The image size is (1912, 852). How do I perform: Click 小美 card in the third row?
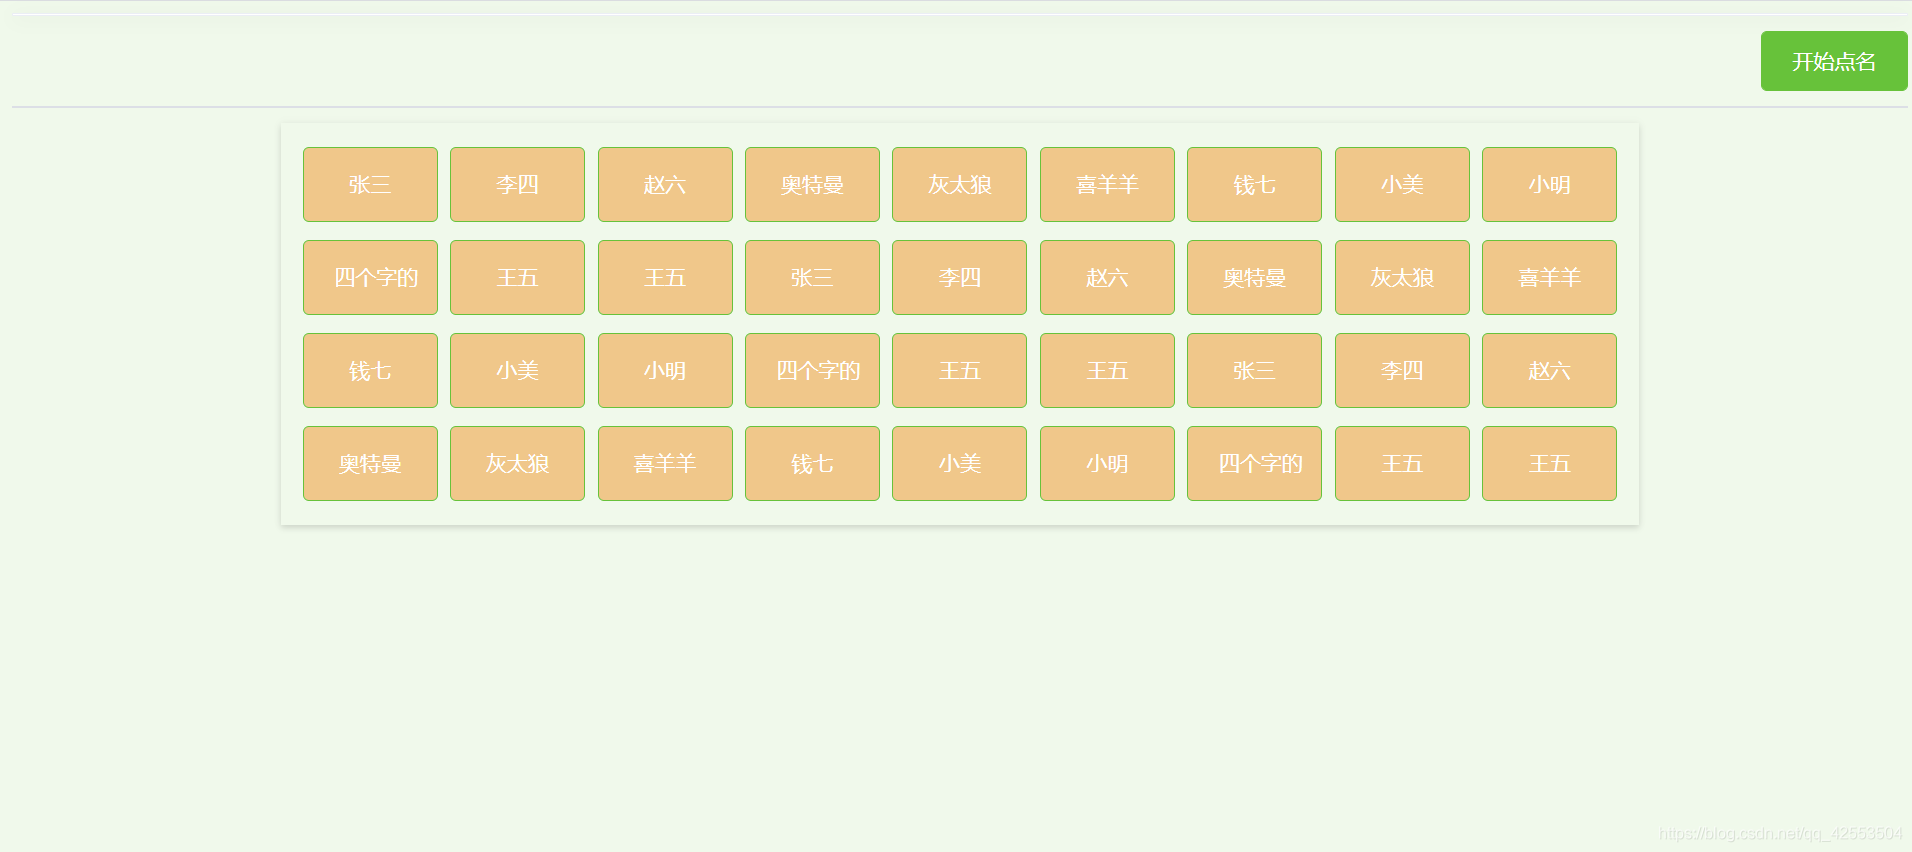pos(517,370)
